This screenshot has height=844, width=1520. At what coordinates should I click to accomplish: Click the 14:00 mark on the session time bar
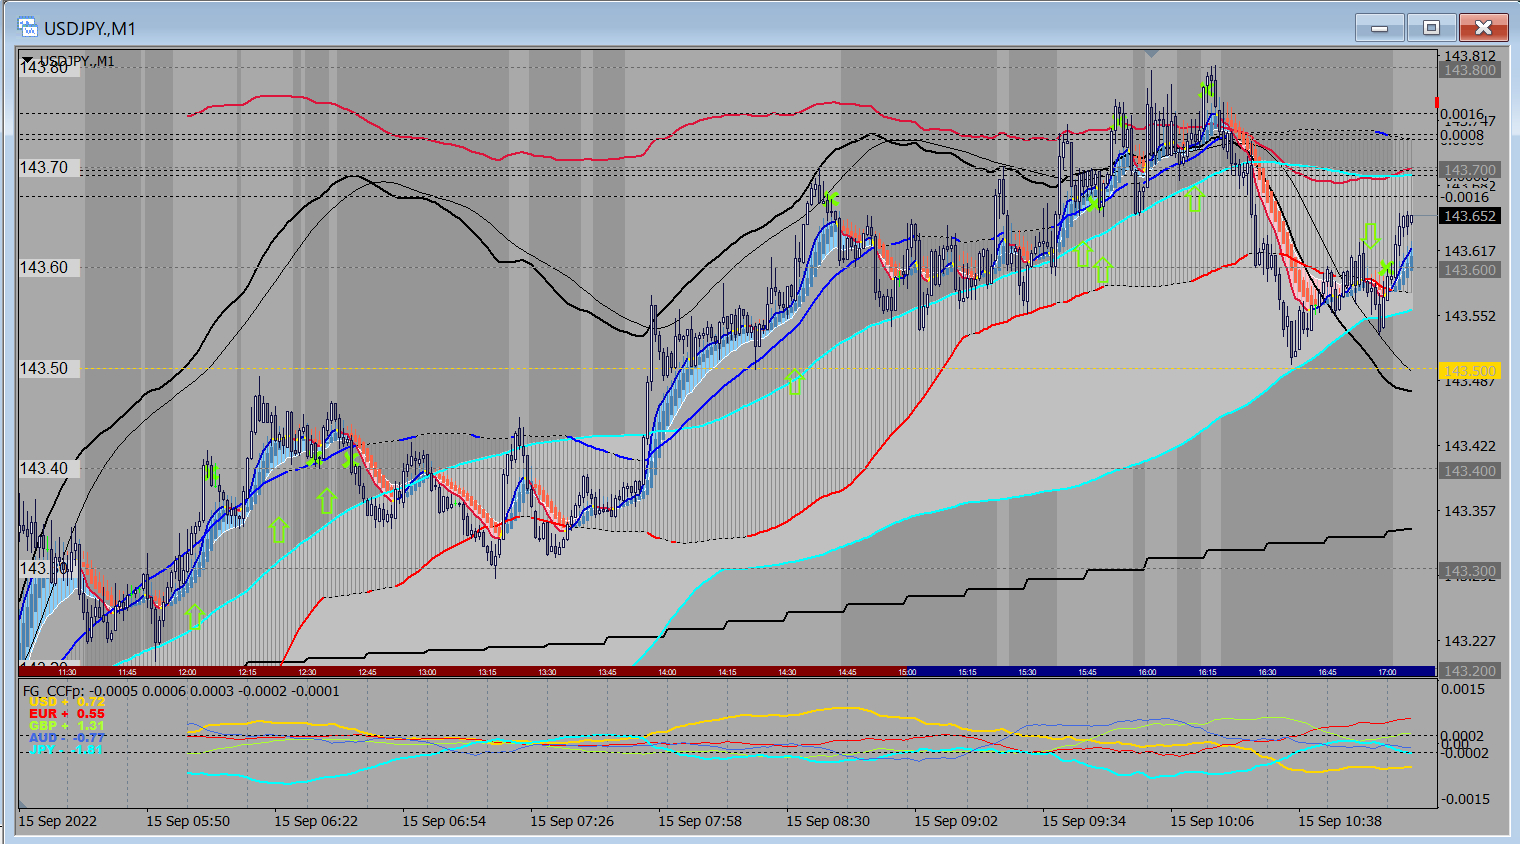tap(667, 672)
